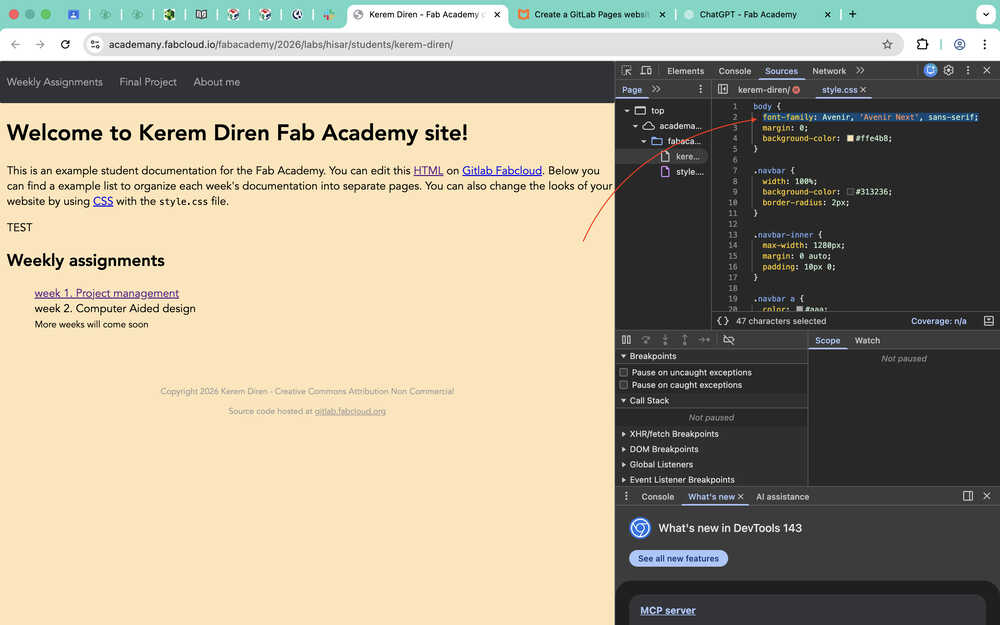The height and width of the screenshot is (625, 1000).
Task: Close the What's new drawer tab
Action: click(740, 497)
